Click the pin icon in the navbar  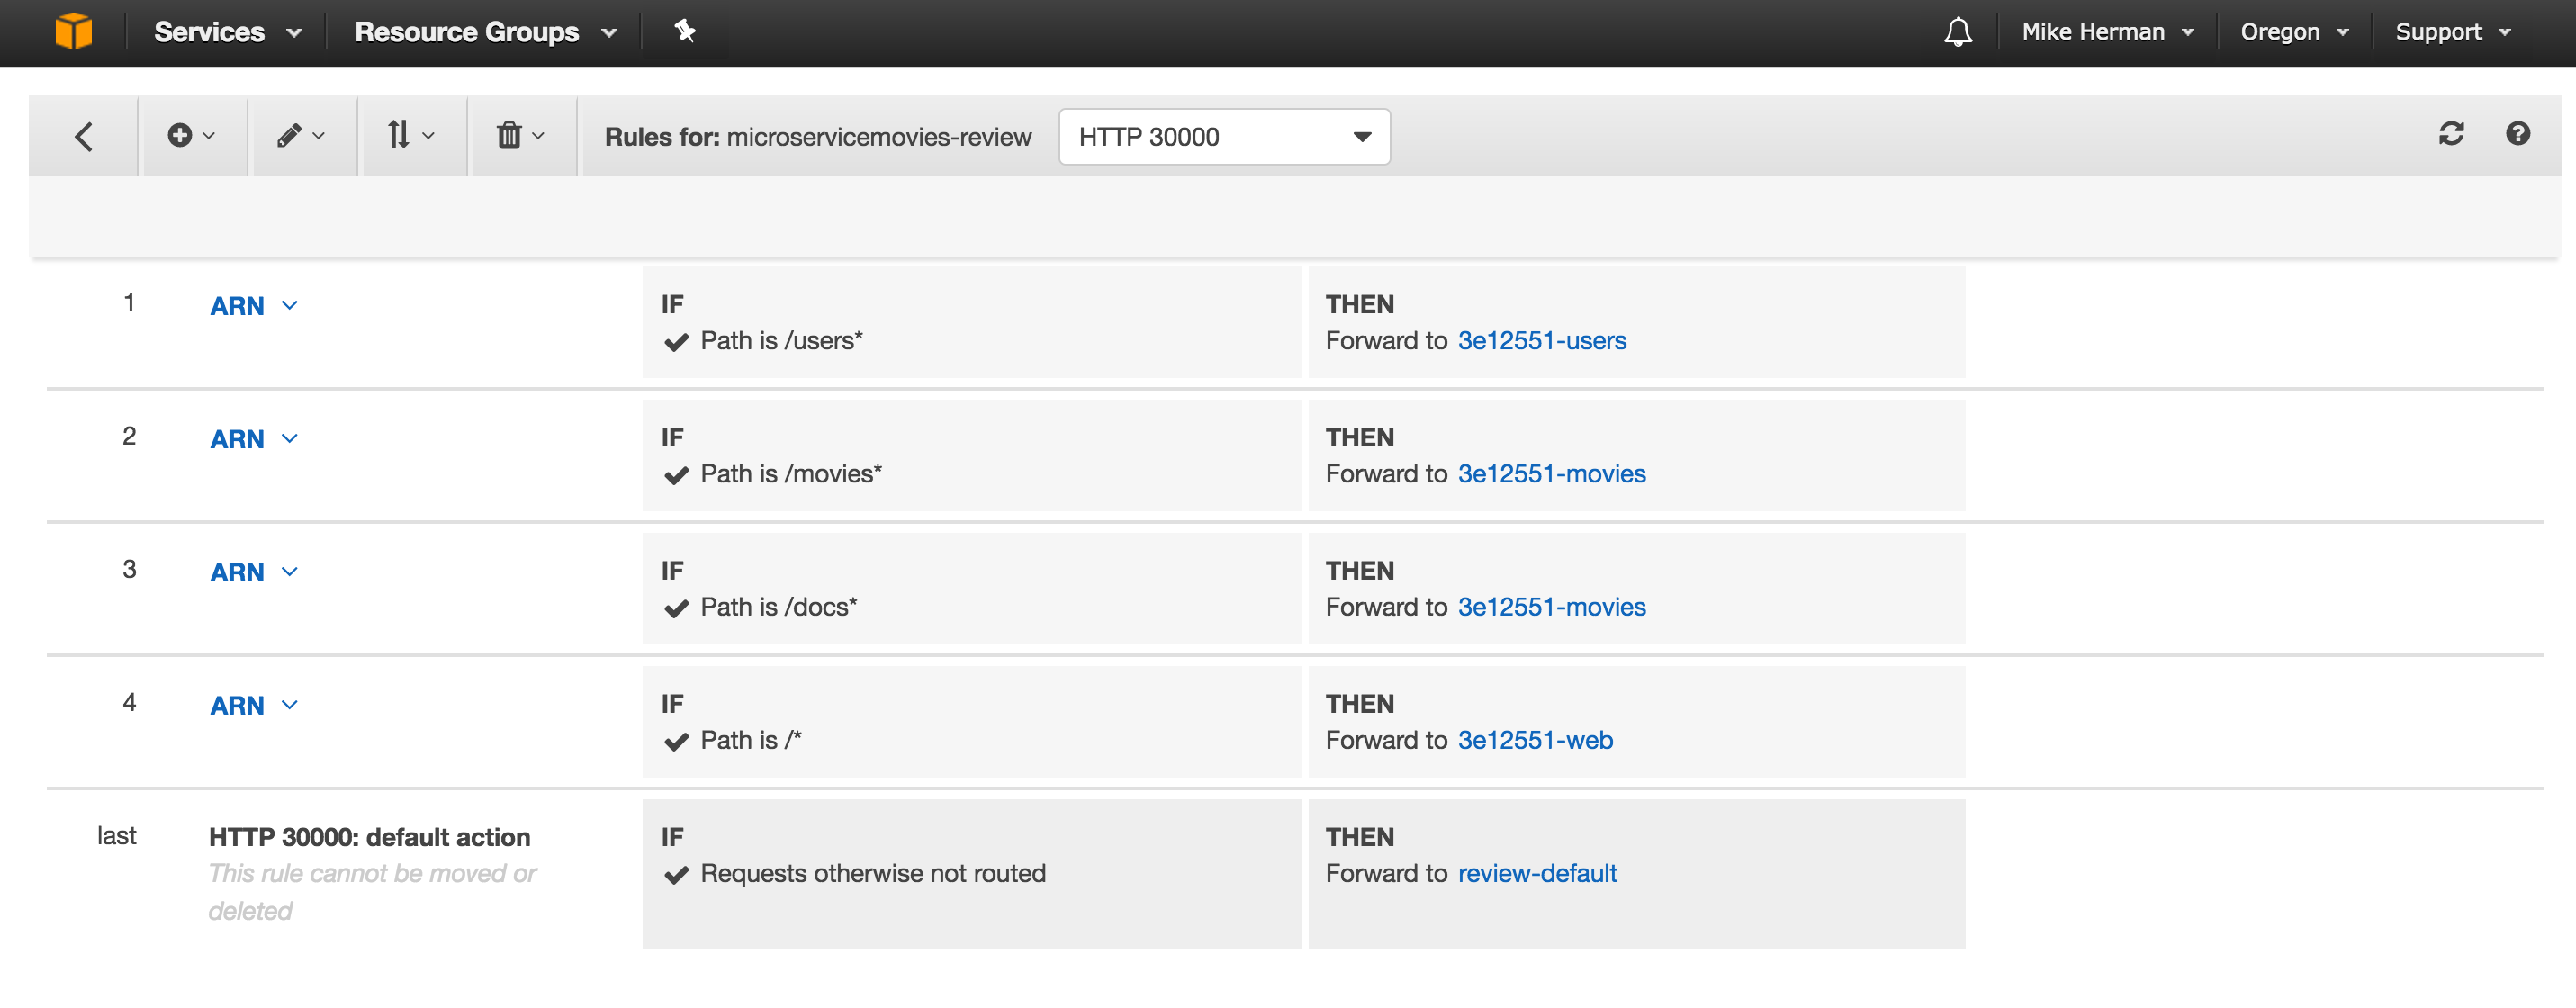(684, 31)
